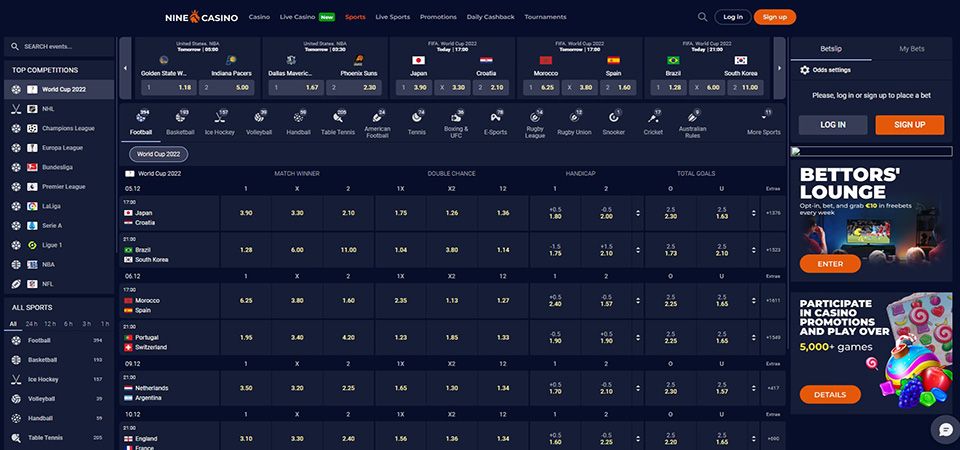This screenshot has width=960, height=450.
Task: Filter all sports by 24h
Action: pyautogui.click(x=31, y=324)
